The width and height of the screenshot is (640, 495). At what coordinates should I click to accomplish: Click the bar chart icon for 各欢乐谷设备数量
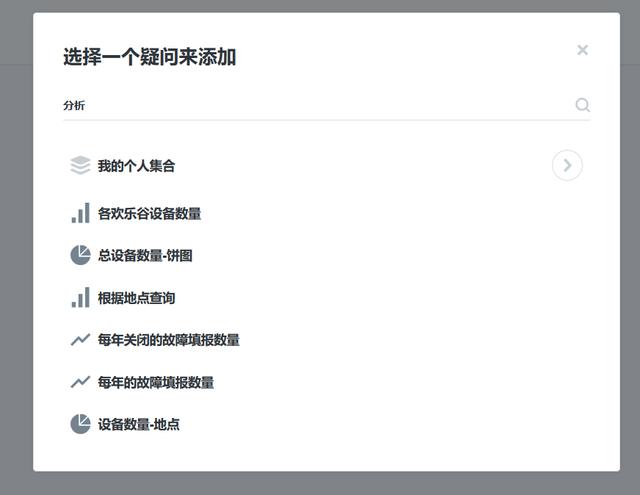coord(80,213)
